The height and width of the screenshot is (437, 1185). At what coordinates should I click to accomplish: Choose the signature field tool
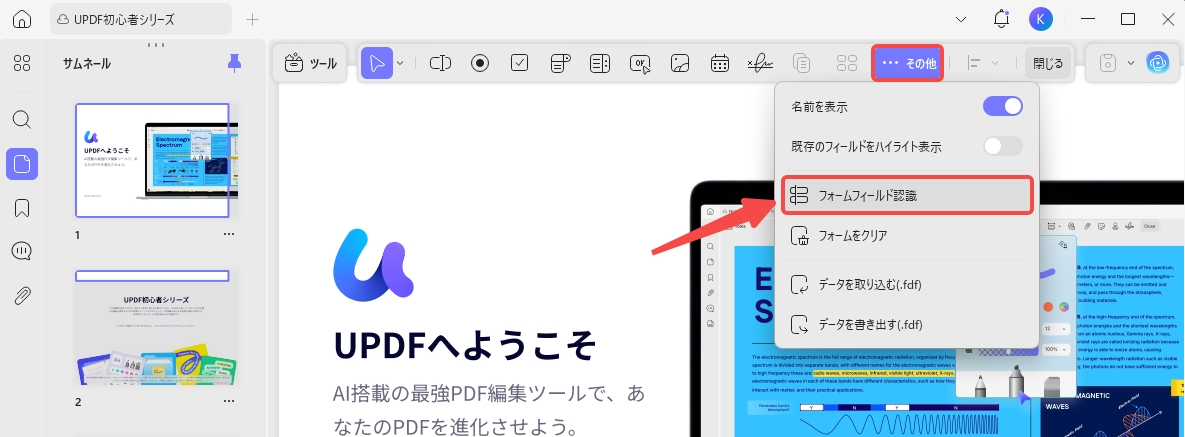760,64
